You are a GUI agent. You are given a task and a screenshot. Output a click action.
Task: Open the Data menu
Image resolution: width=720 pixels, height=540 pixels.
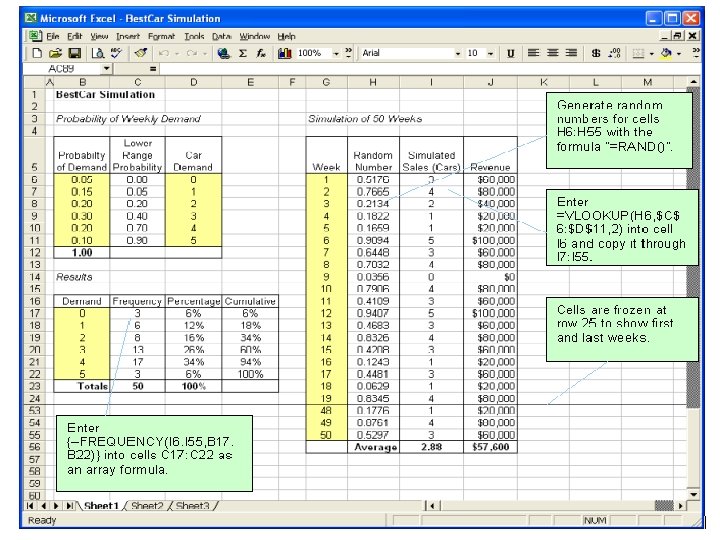tap(221, 36)
